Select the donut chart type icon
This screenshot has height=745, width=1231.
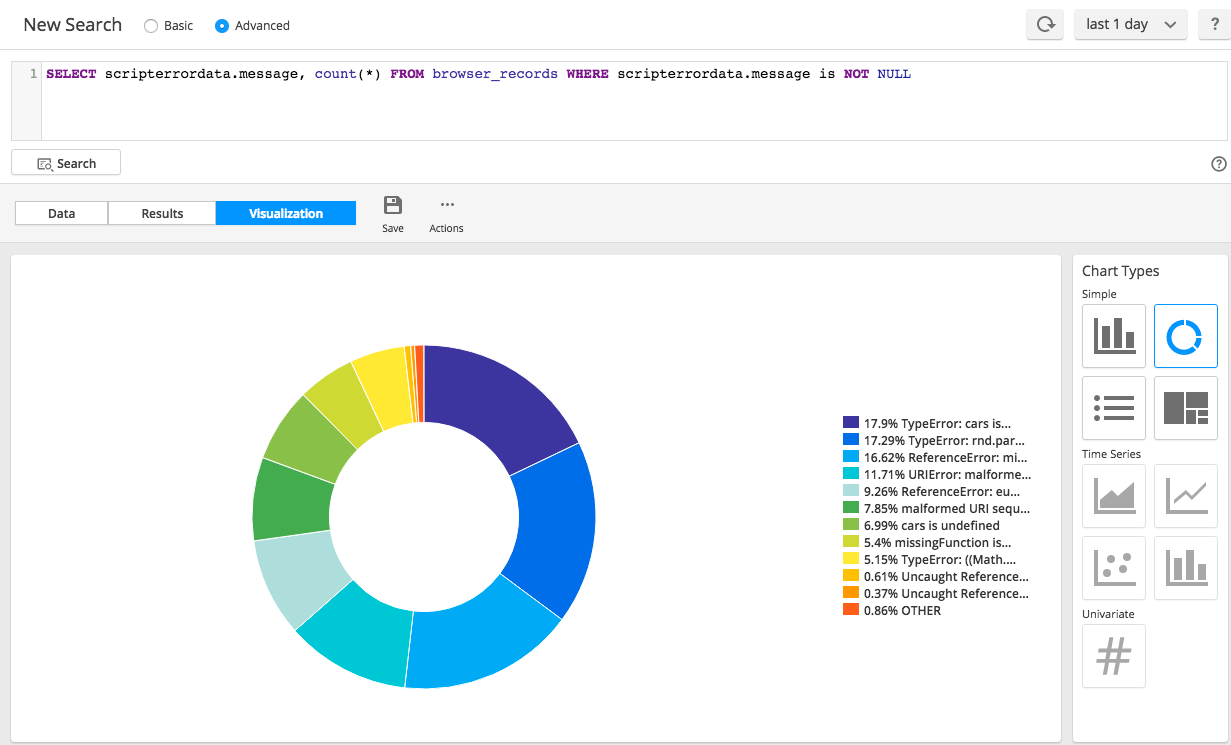[1186, 336]
